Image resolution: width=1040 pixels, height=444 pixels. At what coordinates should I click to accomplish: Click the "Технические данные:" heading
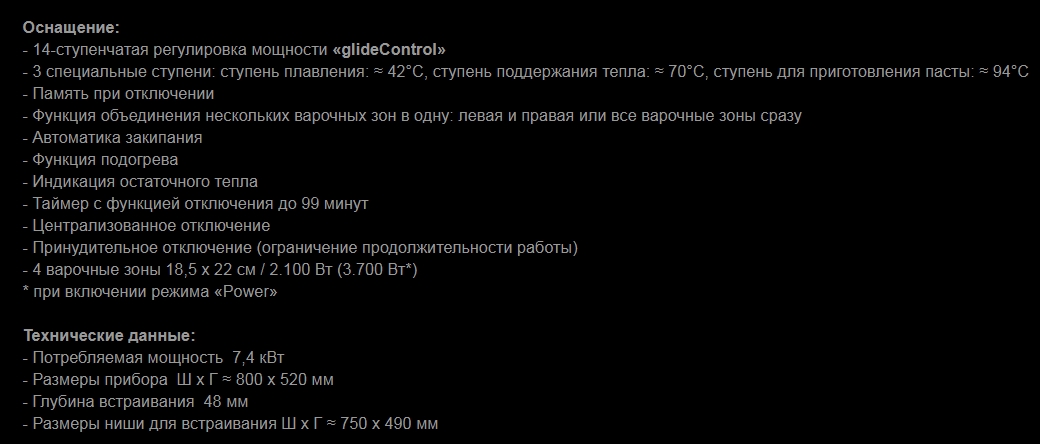click(109, 335)
